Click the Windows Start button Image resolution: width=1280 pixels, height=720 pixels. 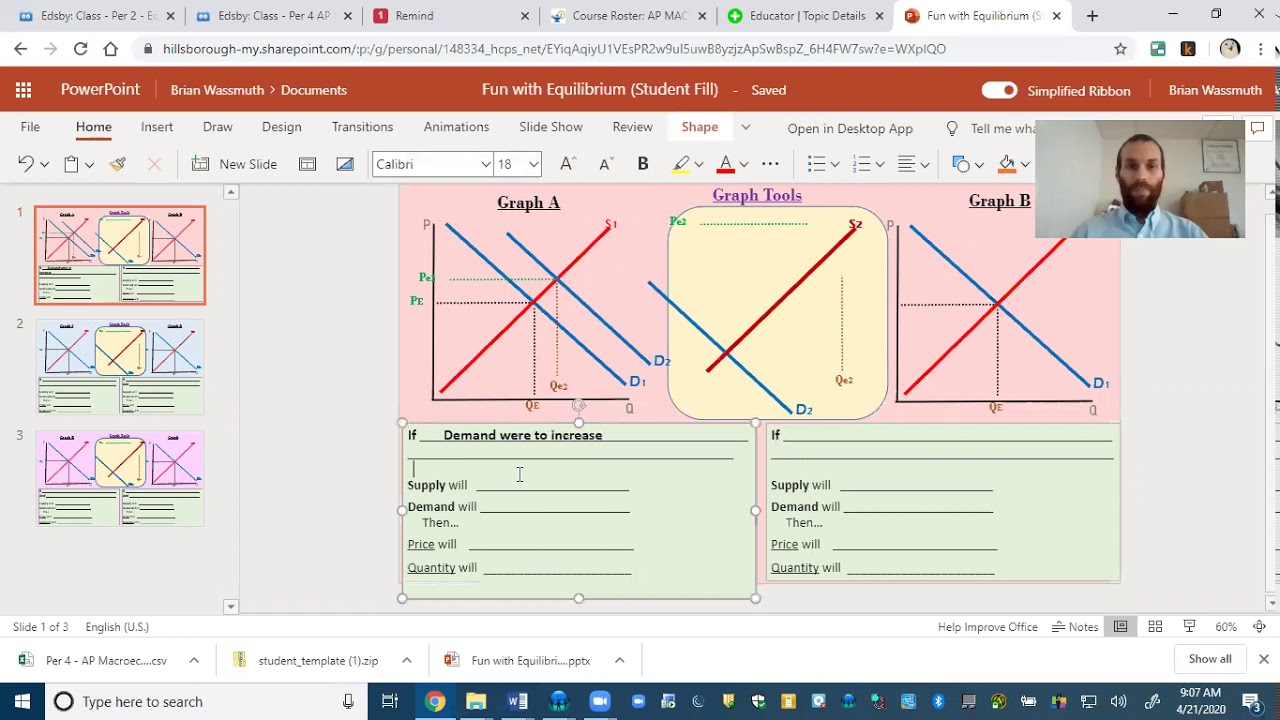(x=22, y=702)
